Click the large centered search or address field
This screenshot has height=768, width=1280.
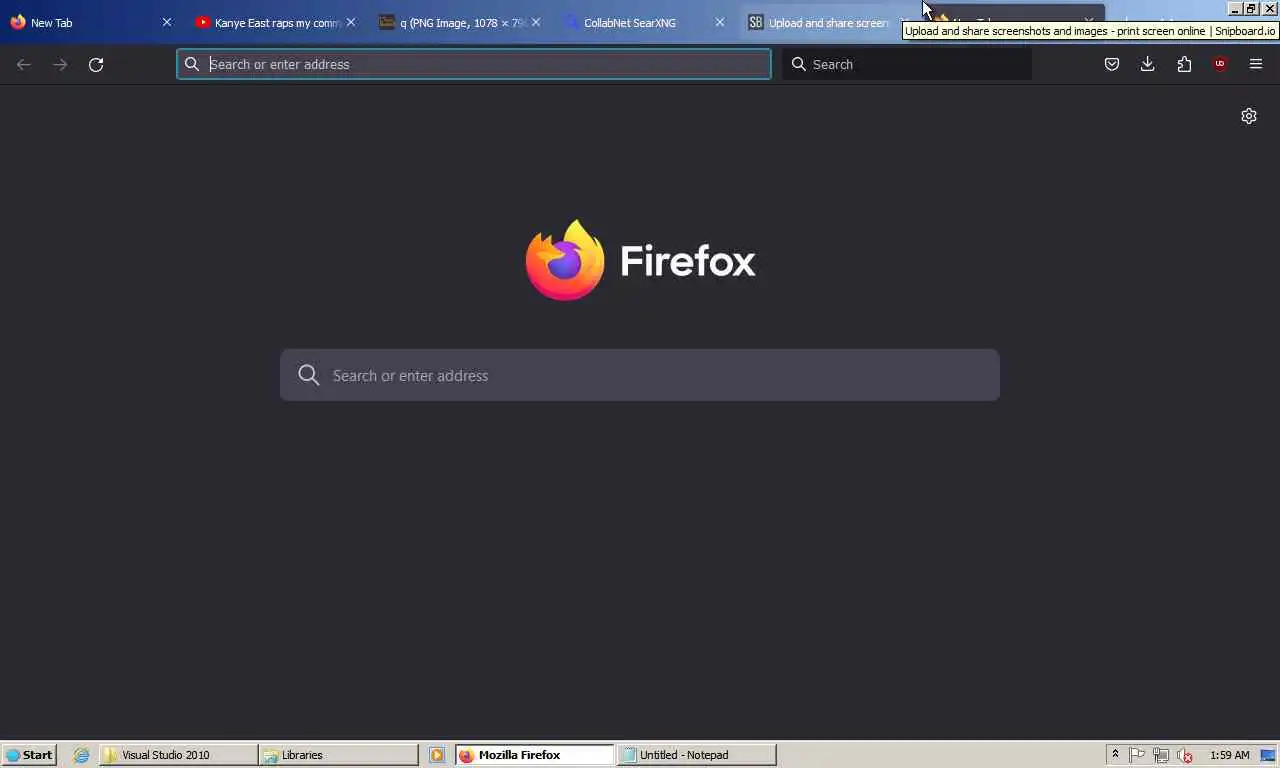(x=640, y=375)
